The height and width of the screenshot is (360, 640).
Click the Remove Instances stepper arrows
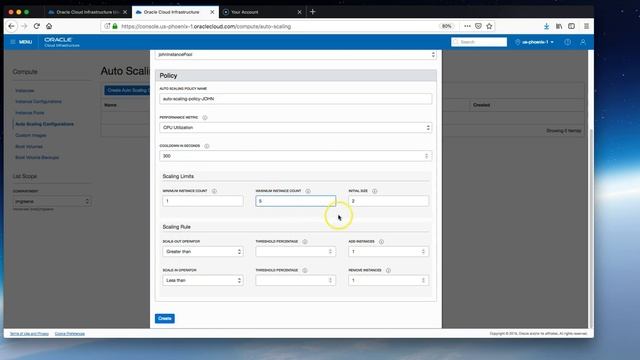point(423,280)
